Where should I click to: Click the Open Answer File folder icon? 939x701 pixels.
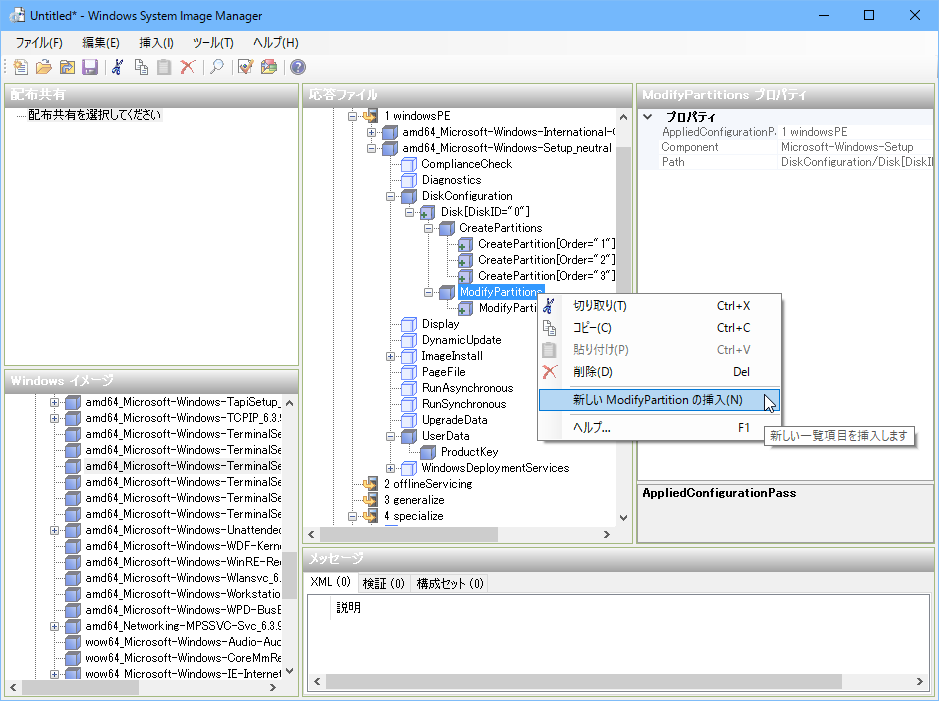pyautogui.click(x=44, y=67)
